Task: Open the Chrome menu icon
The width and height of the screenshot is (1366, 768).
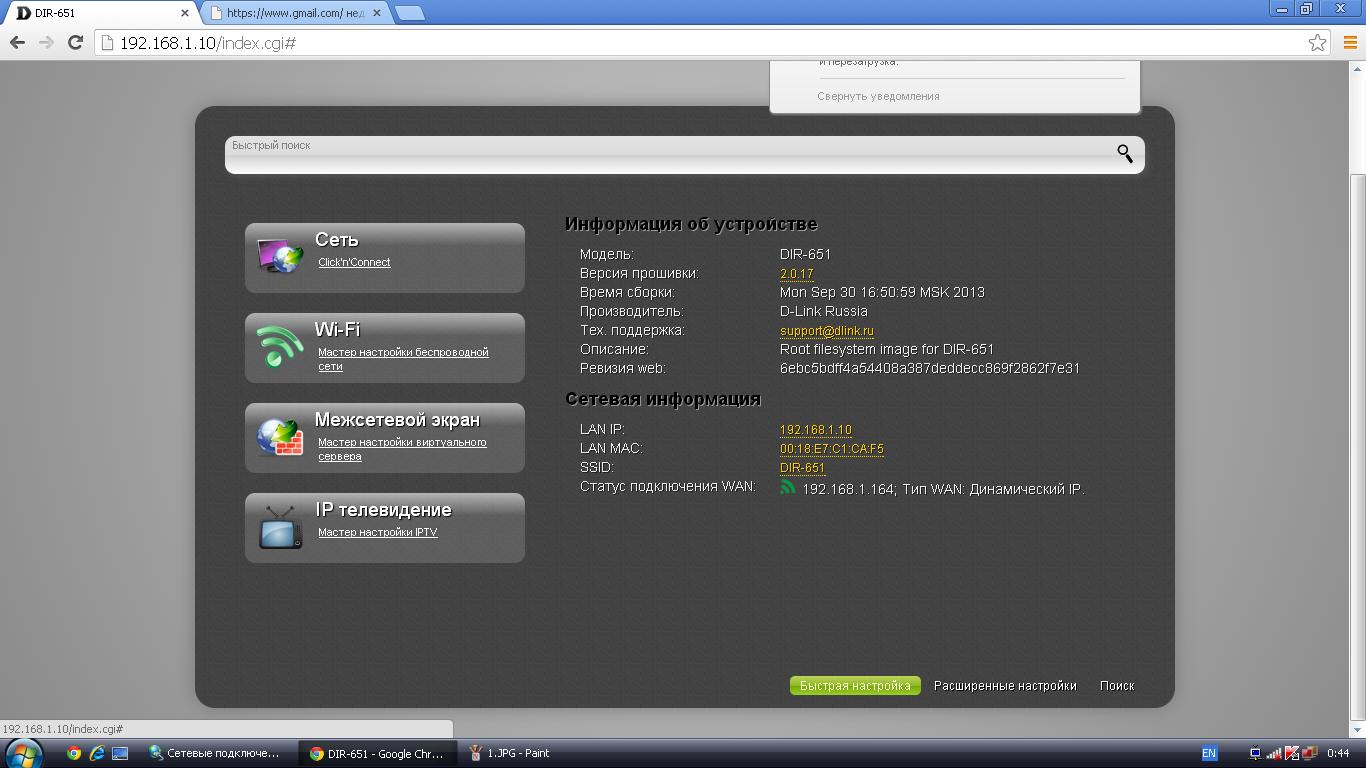Action: point(1349,42)
